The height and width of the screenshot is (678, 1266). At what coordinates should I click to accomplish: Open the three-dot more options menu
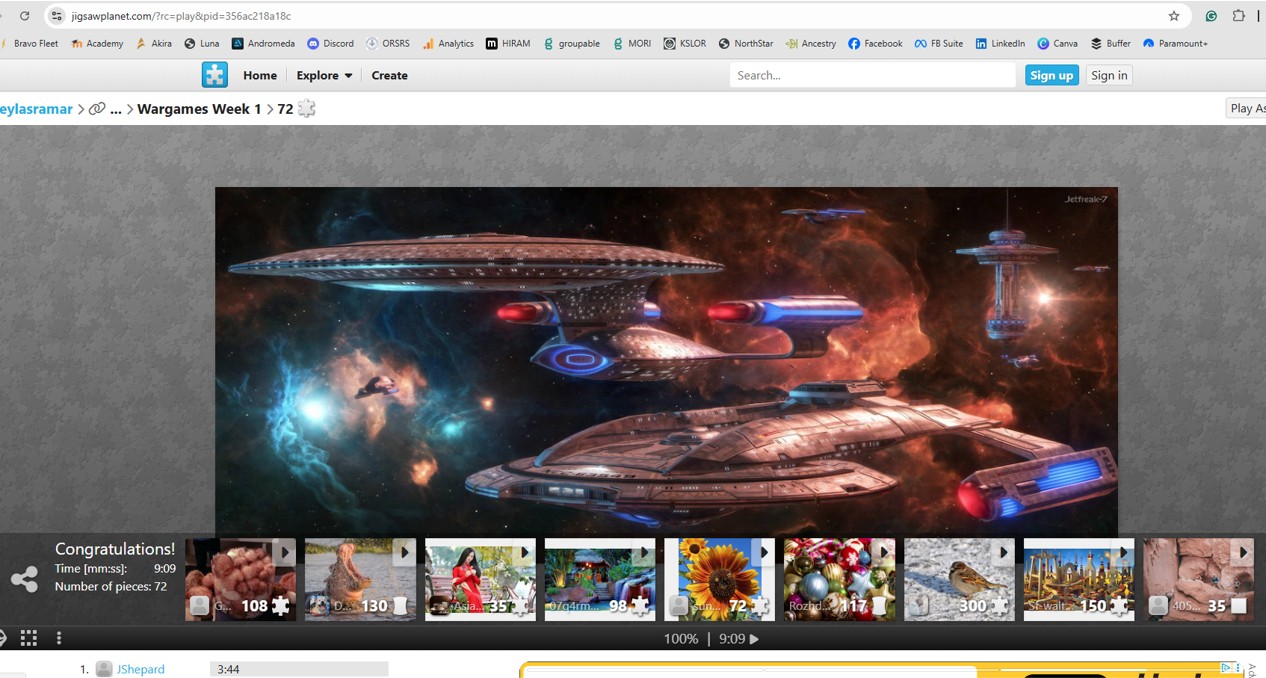pyautogui.click(x=59, y=638)
